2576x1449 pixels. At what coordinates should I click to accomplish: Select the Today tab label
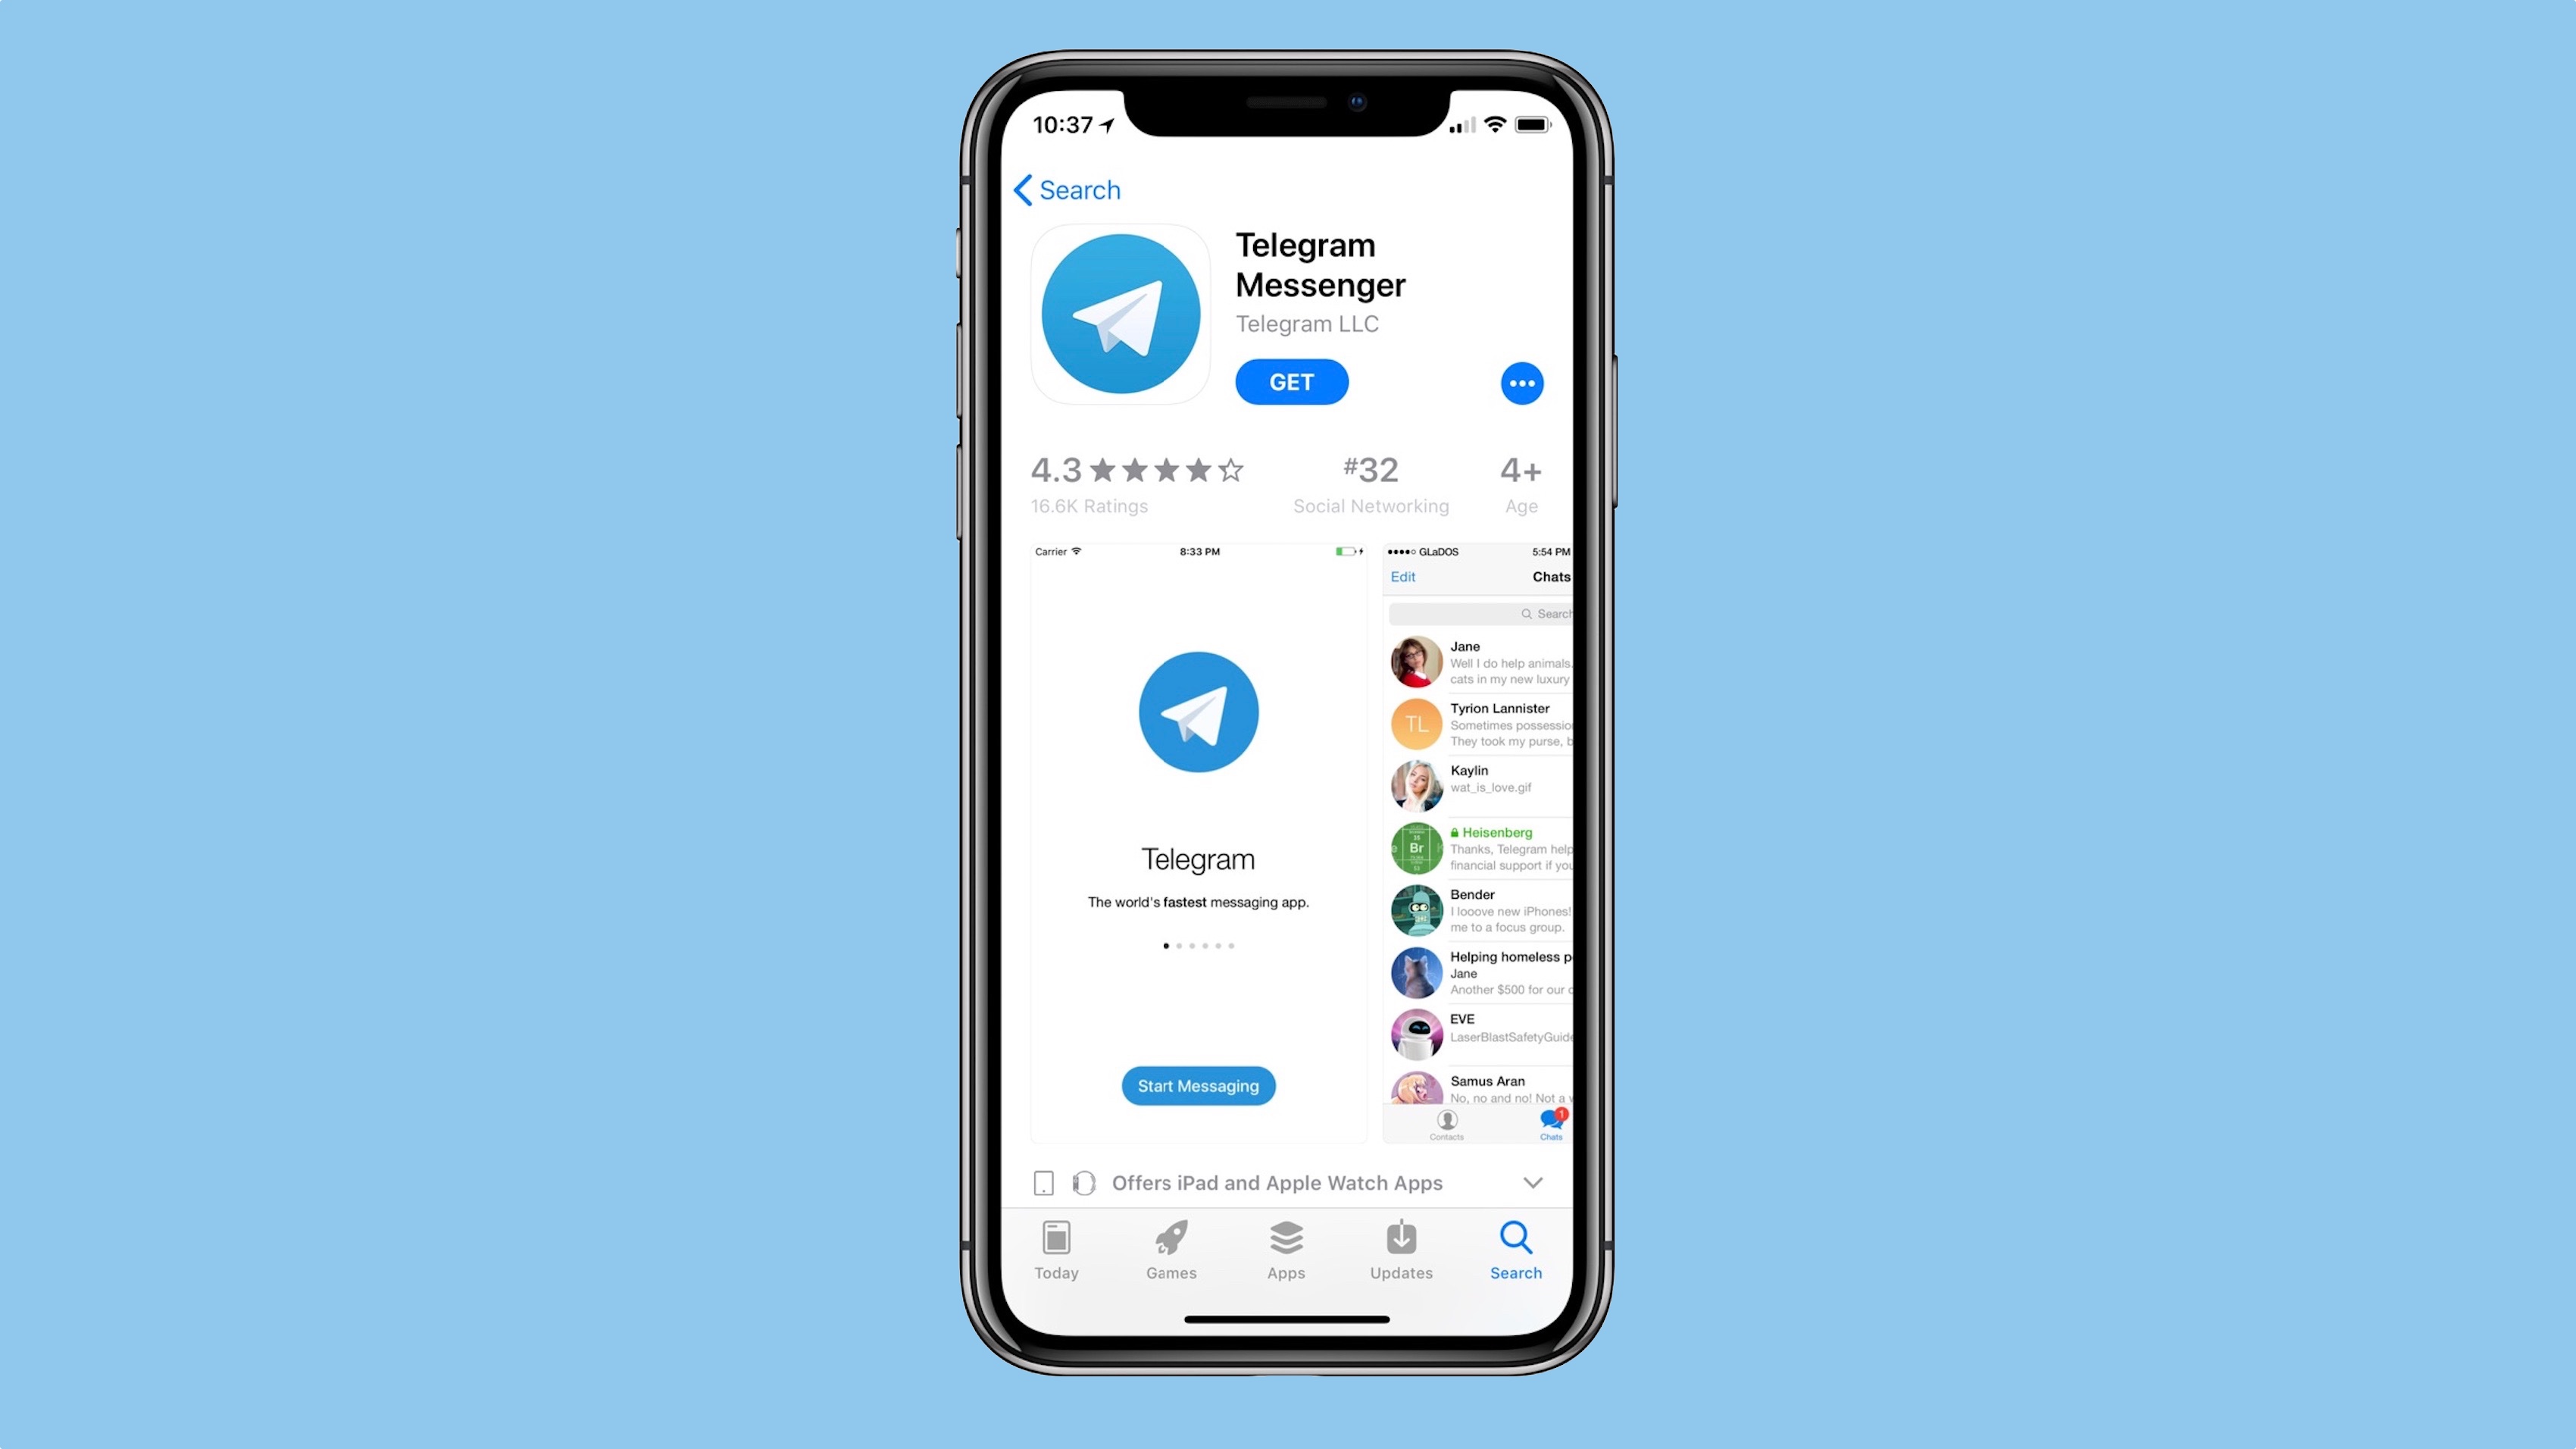click(x=1055, y=1272)
